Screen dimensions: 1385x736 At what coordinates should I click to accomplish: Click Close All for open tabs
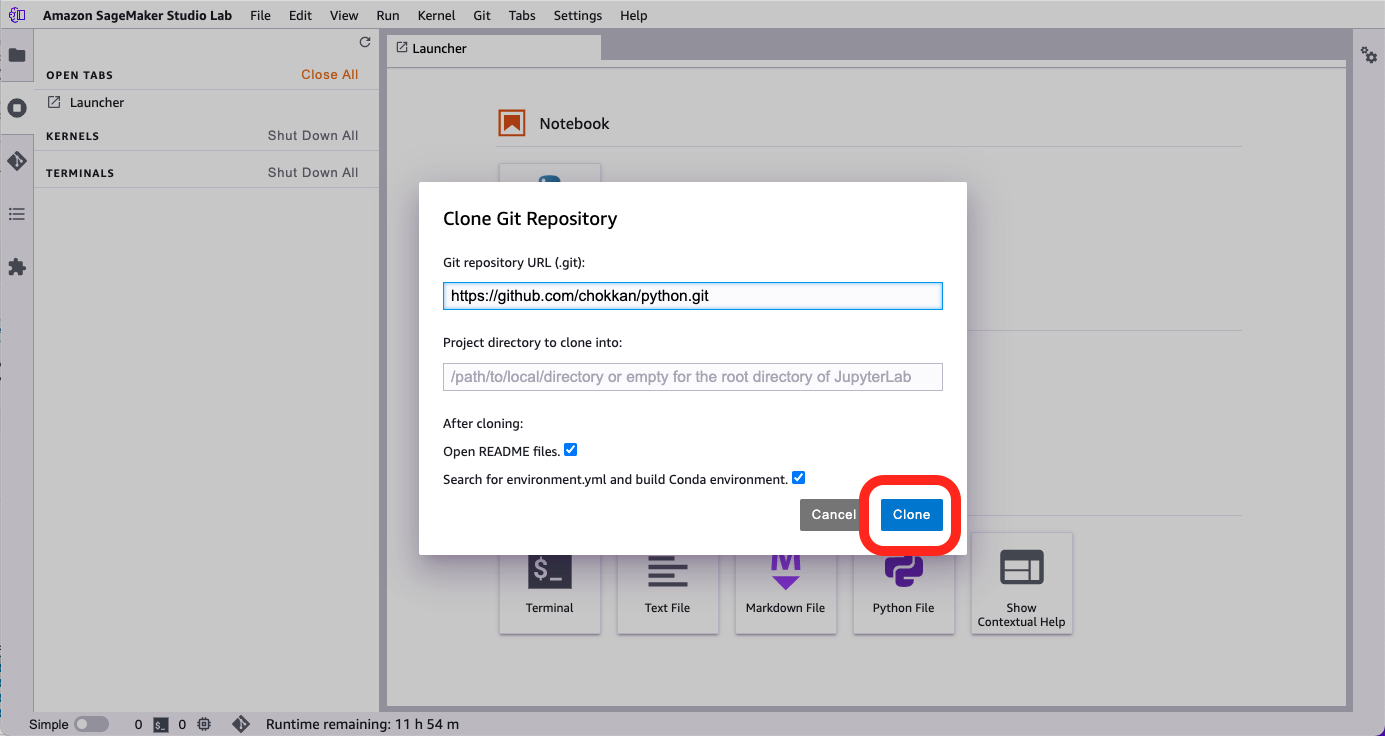(x=330, y=75)
